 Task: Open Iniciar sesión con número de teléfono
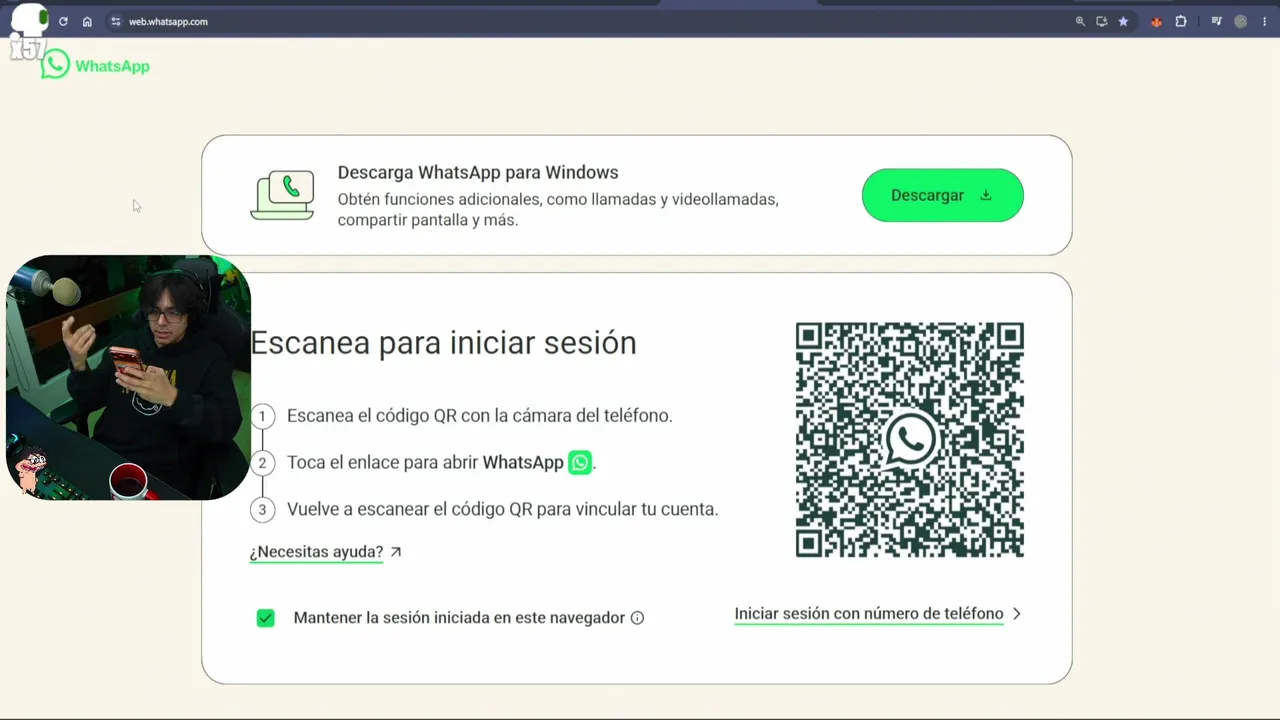click(x=869, y=614)
